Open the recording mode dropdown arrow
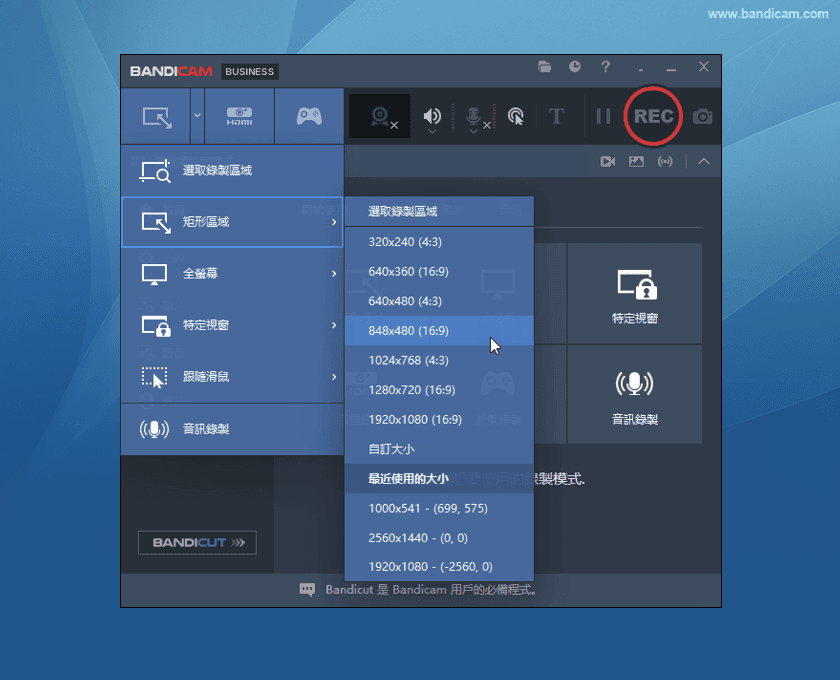 tap(197, 116)
